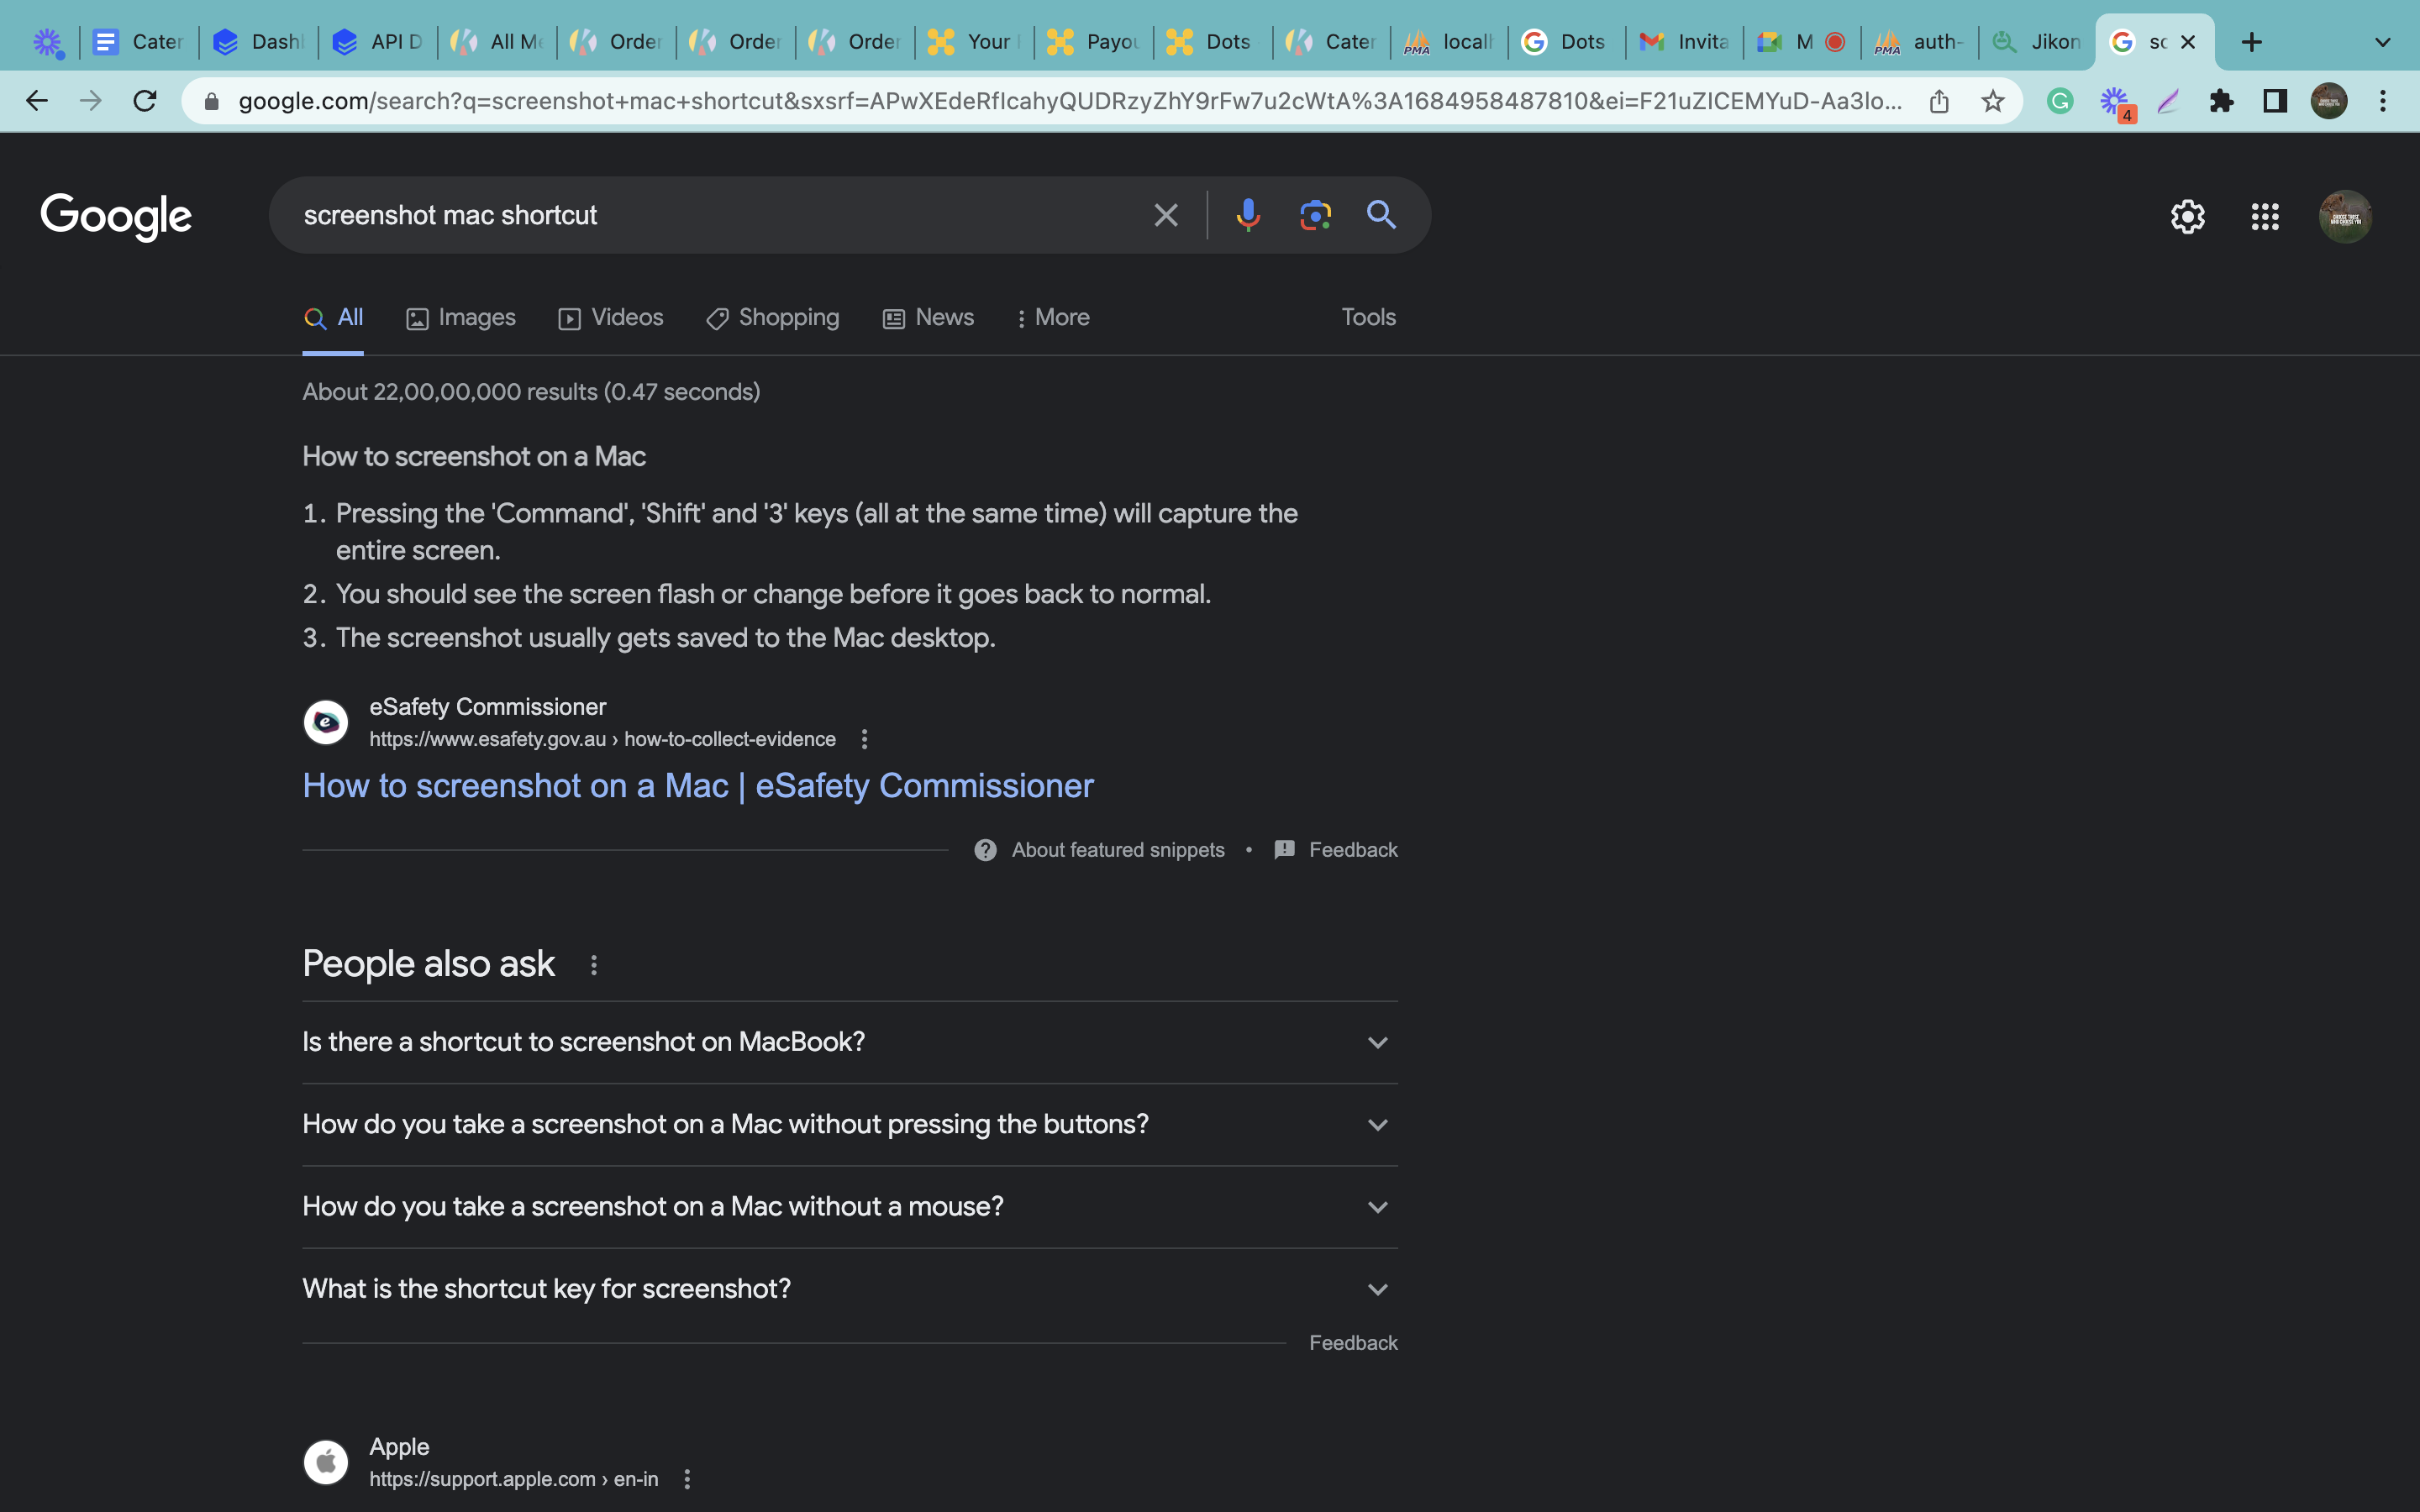2420x1512 pixels.
Task: Click the address bar URL
Action: point(1070,101)
